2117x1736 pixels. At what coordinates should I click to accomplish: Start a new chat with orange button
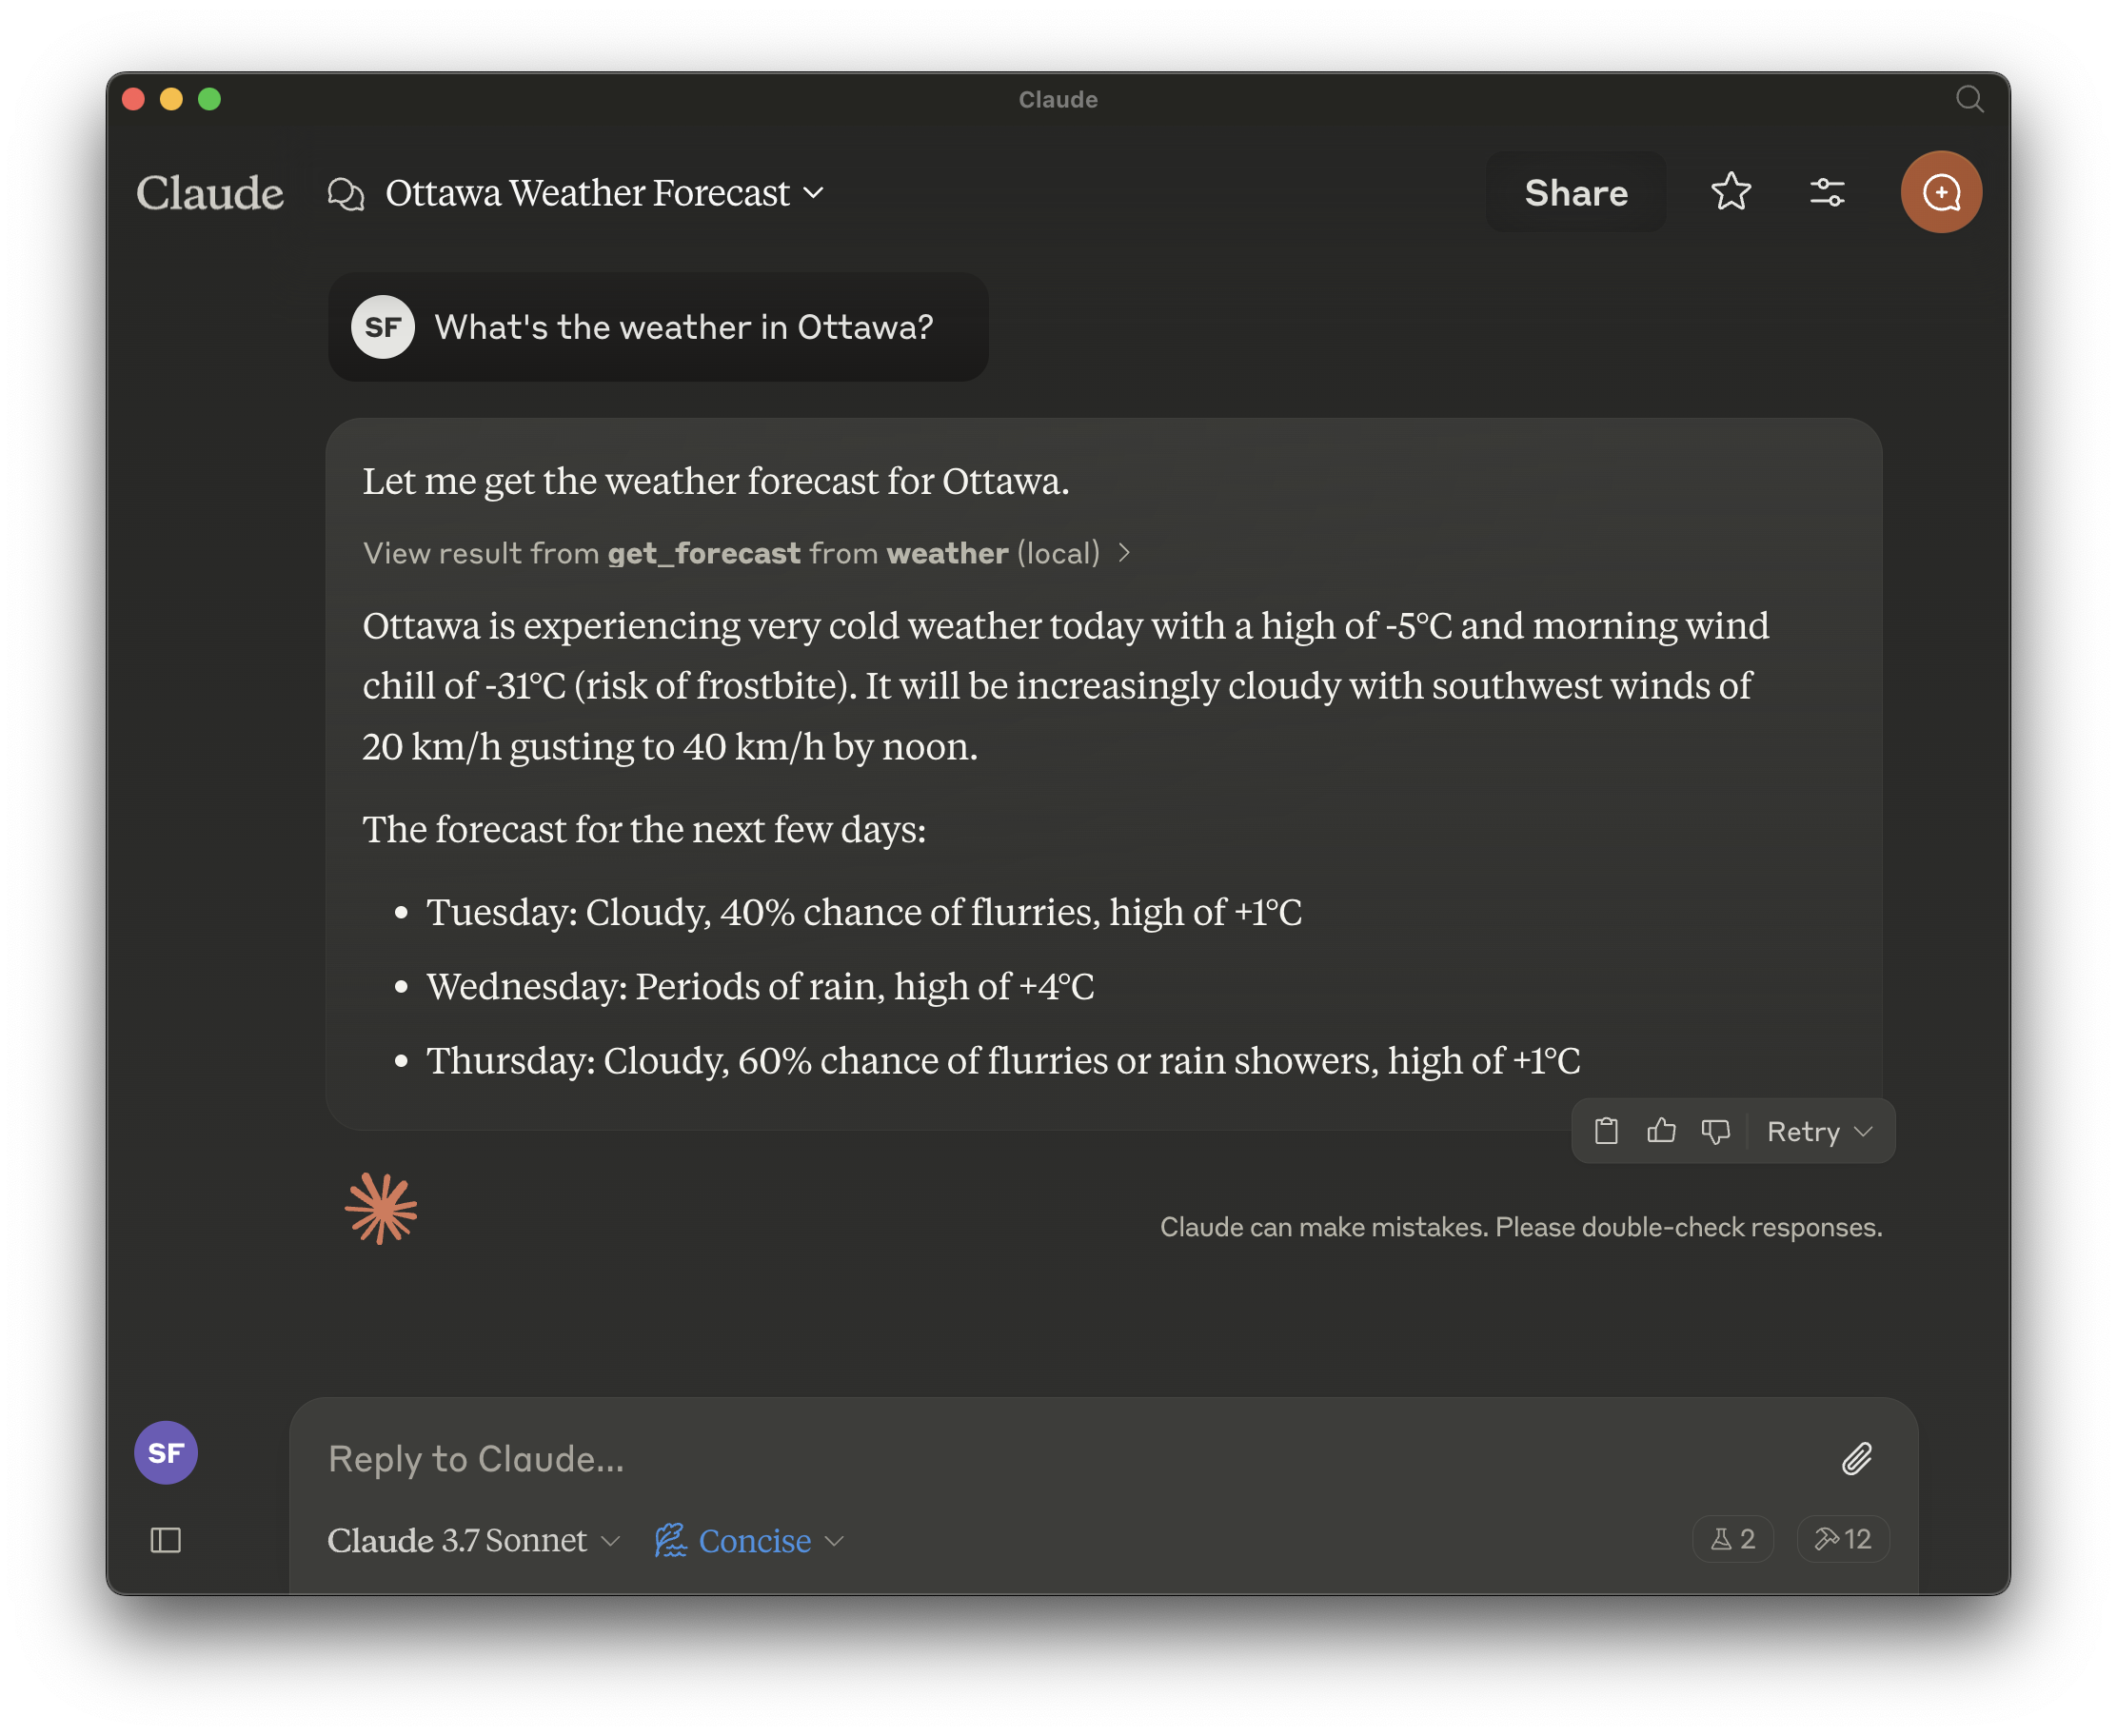click(x=1941, y=192)
